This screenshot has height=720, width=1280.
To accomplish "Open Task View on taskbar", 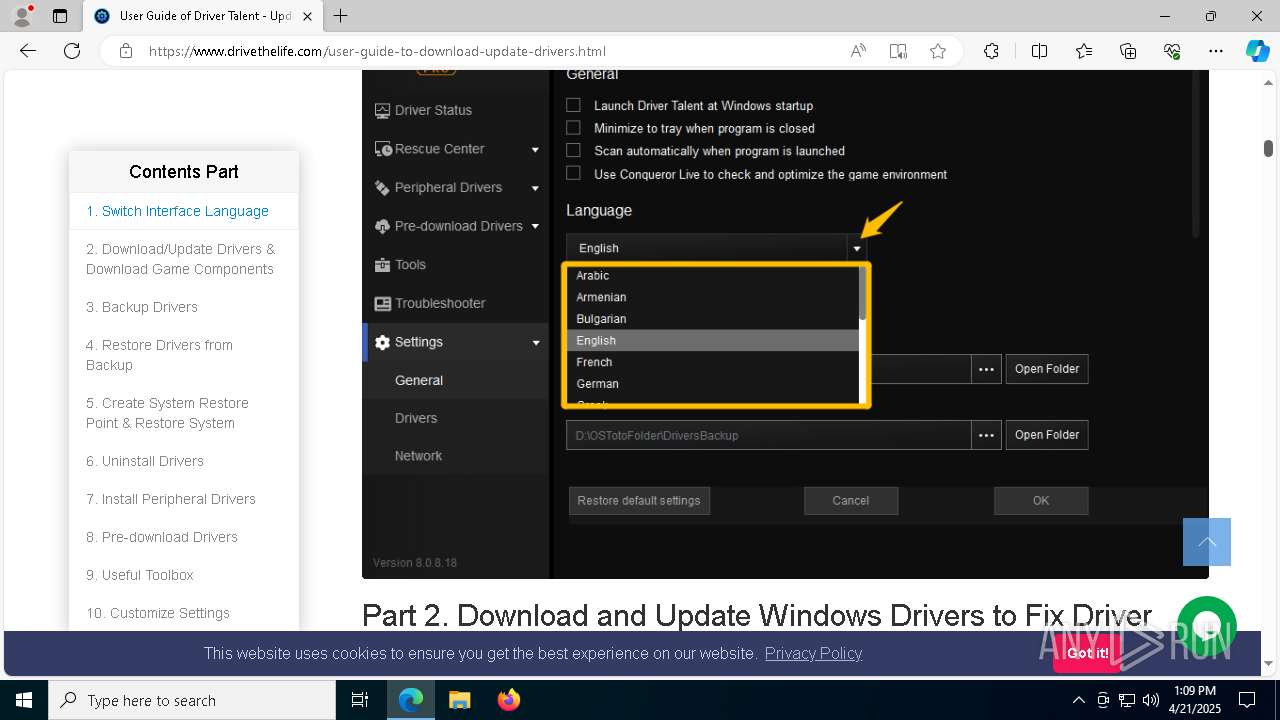I will [x=360, y=700].
